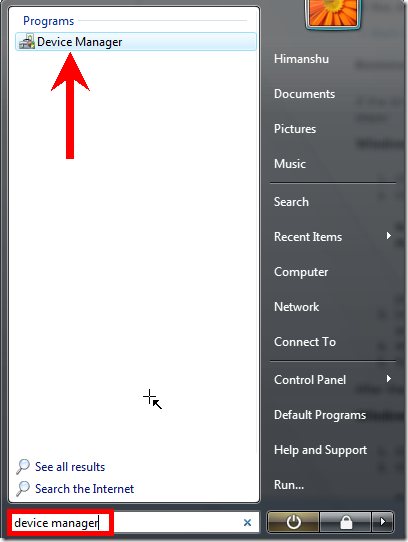
Task: Click magnifier icon beside Search the Internet
Action: tap(23, 488)
